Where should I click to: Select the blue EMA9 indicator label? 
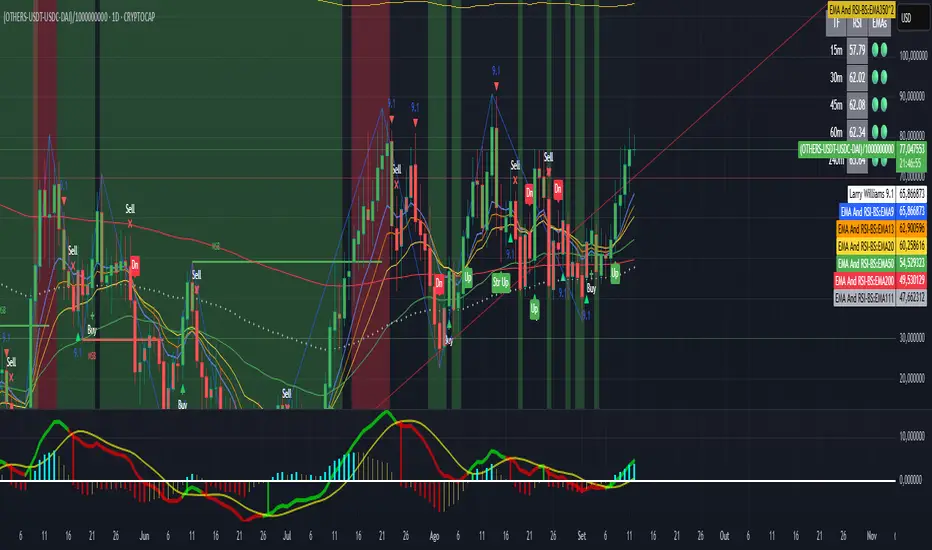click(867, 211)
